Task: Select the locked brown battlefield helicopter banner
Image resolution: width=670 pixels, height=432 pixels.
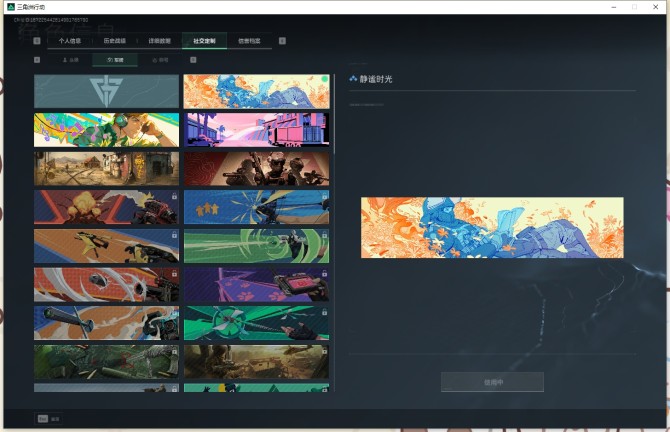Action: [x=256, y=362]
